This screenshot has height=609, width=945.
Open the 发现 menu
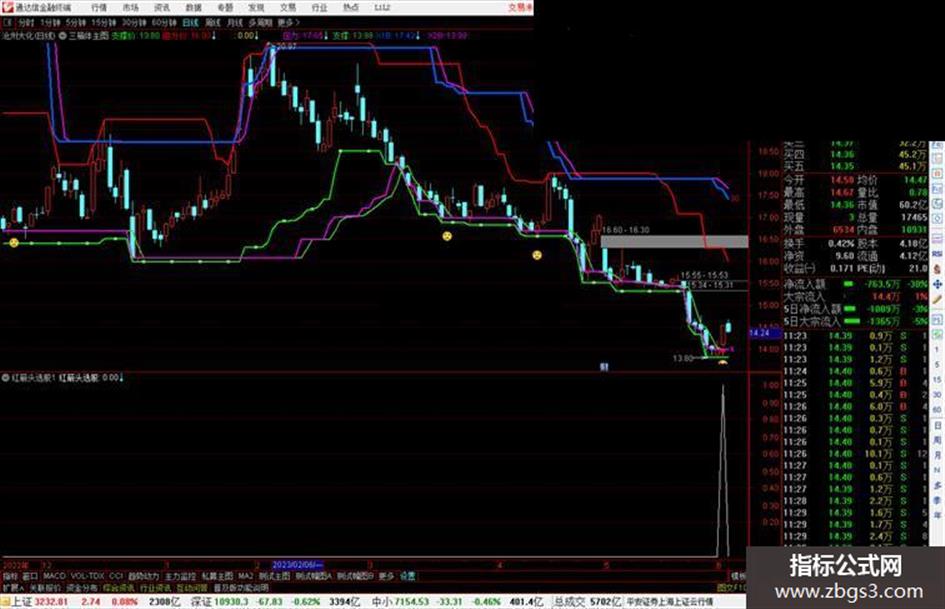(x=256, y=8)
